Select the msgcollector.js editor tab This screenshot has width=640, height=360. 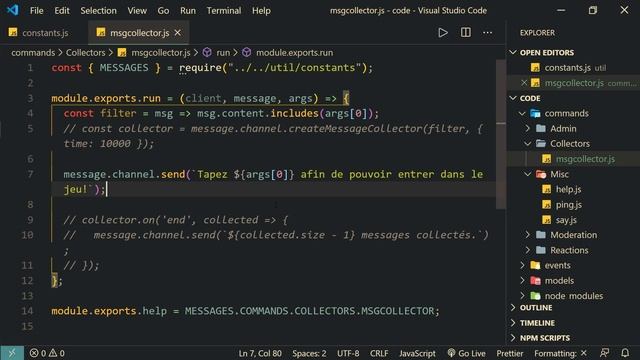point(139,33)
